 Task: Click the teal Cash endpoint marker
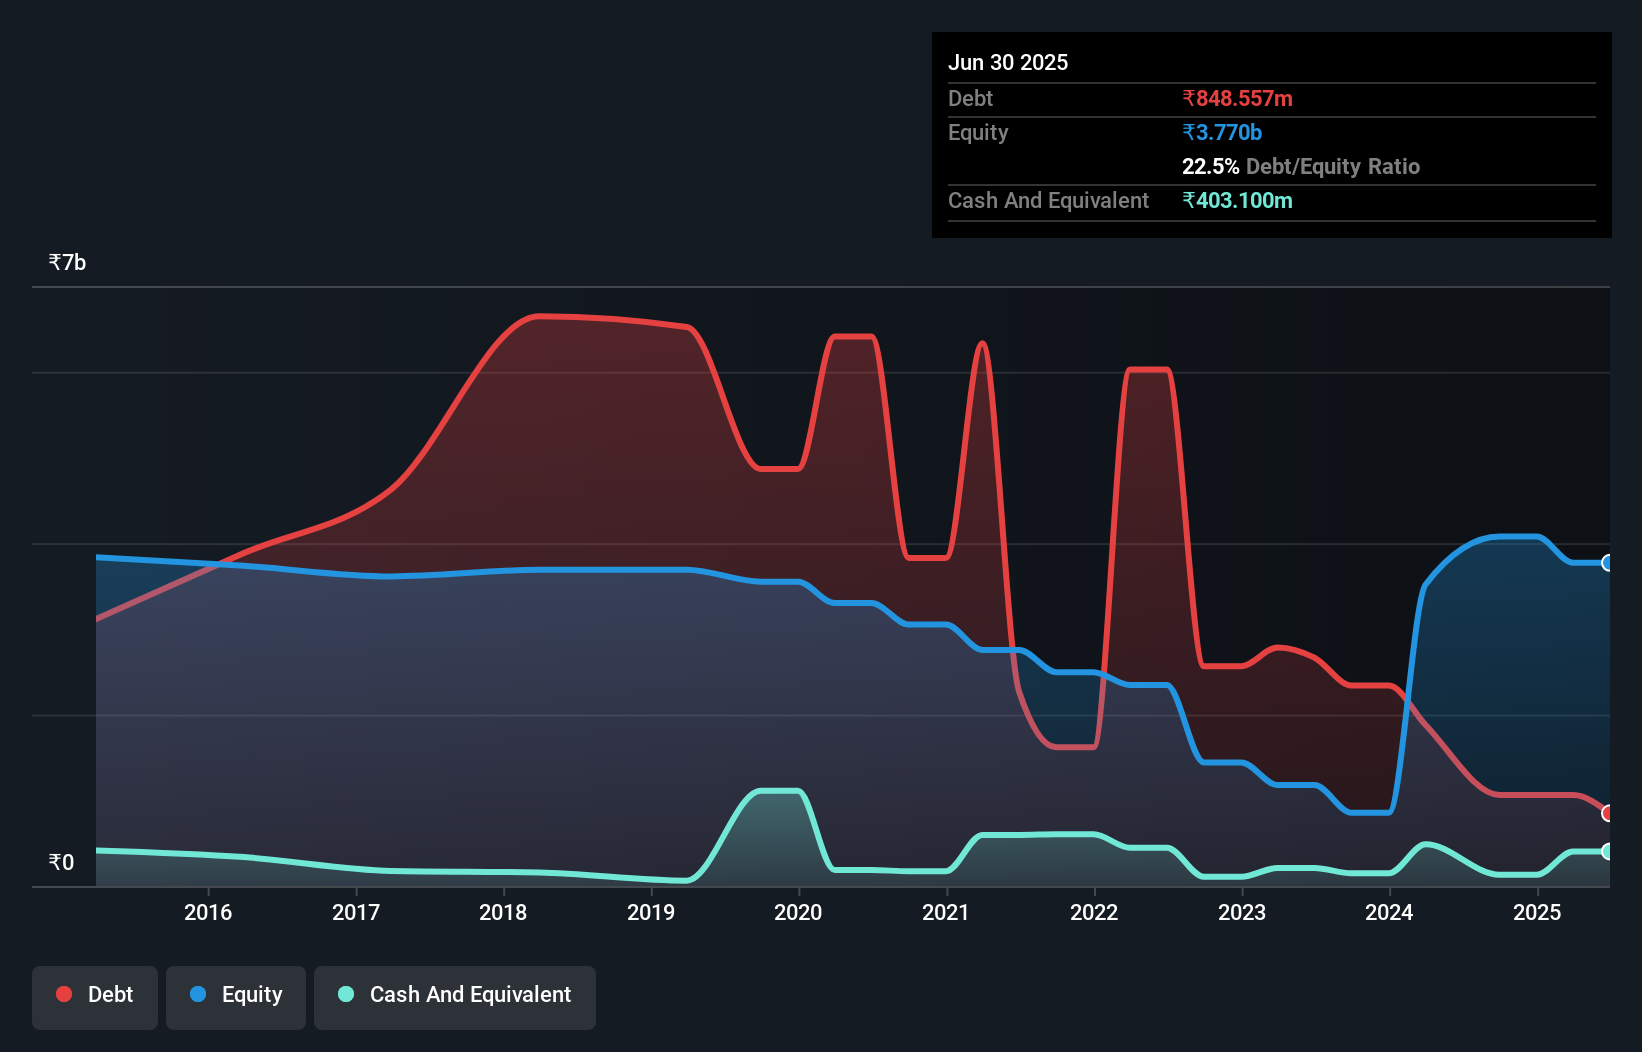coord(1608,852)
